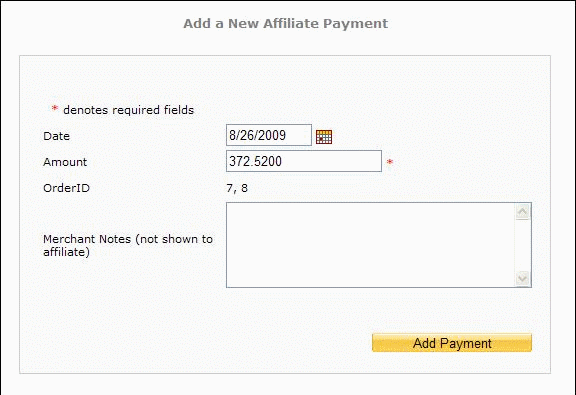Click the Amount label
The image size is (576, 395).
coord(65,162)
